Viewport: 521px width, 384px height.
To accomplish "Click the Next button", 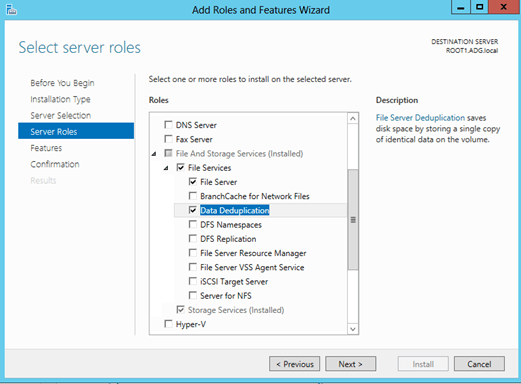I will [x=350, y=364].
